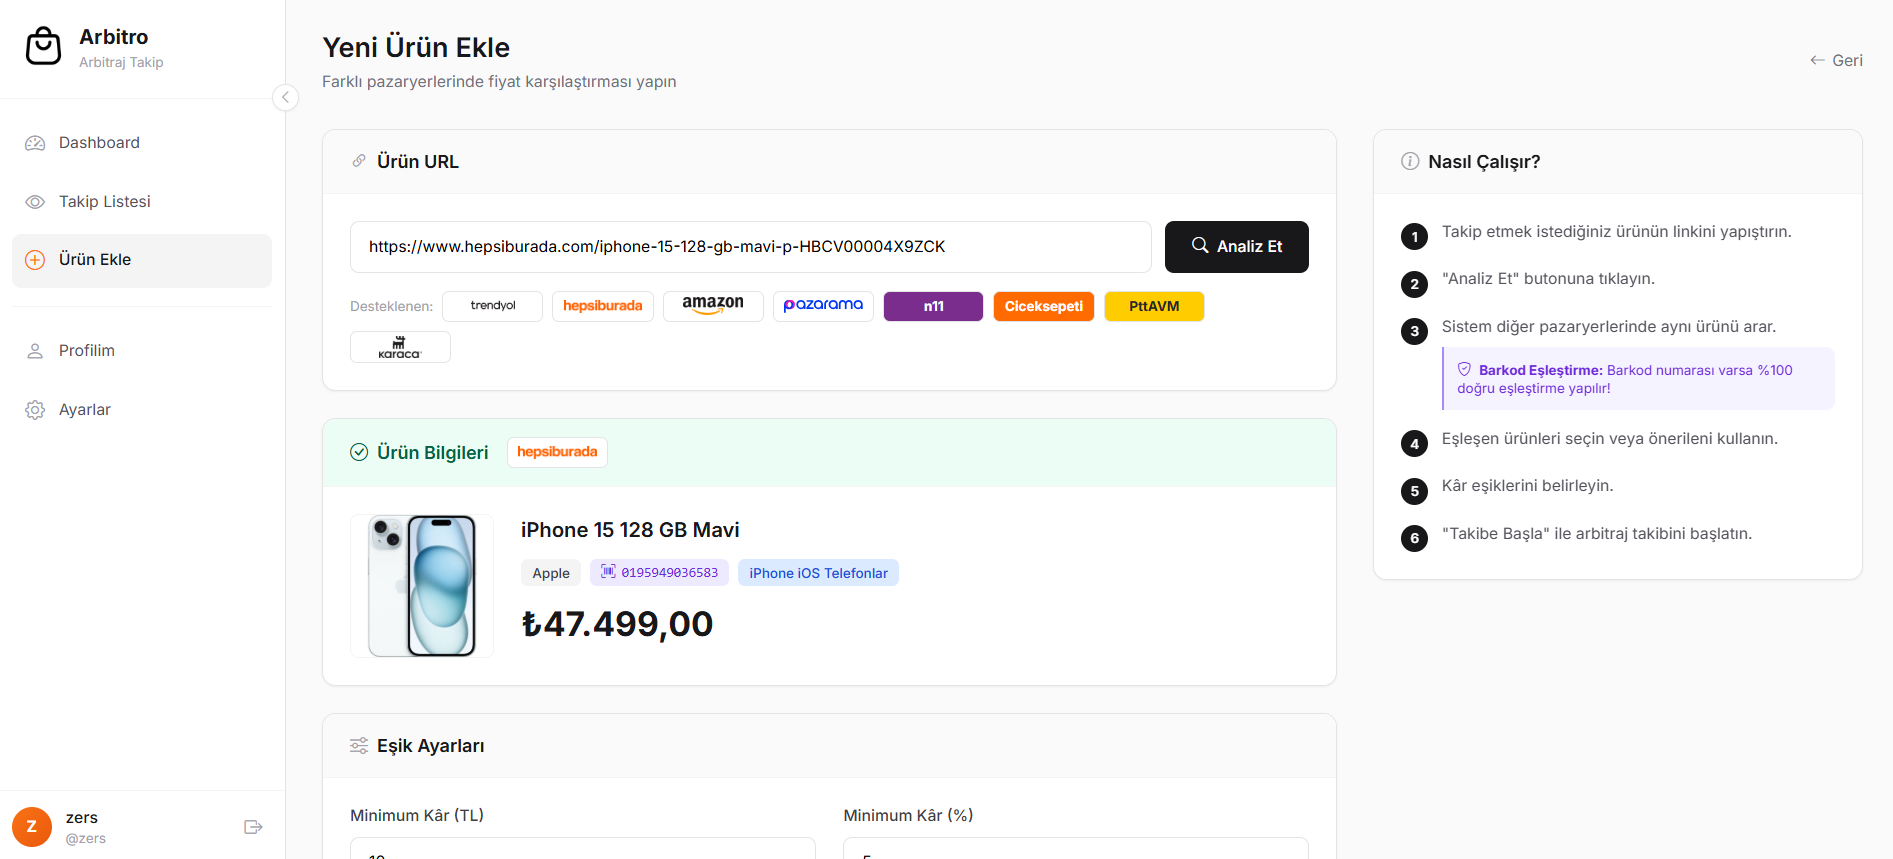Click the purple n11 marketplace badge

[x=934, y=306]
